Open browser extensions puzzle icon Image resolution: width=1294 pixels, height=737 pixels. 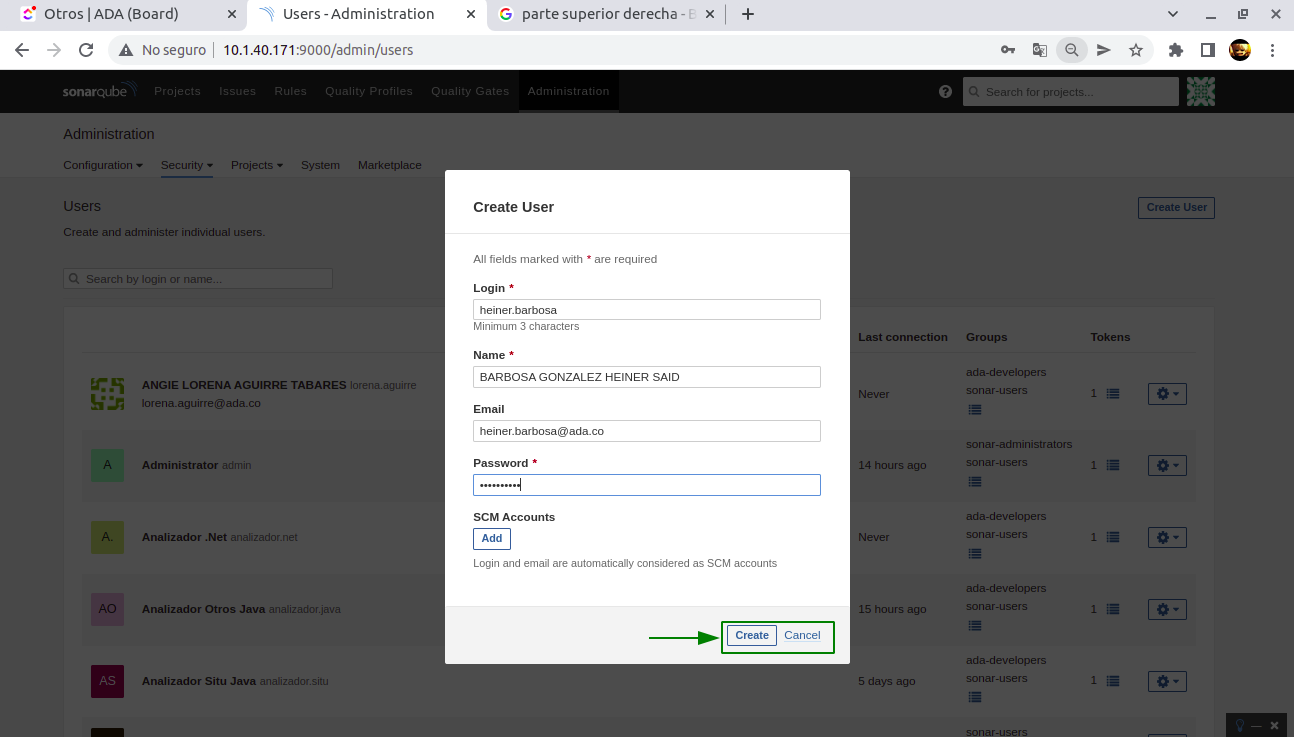coord(1176,50)
